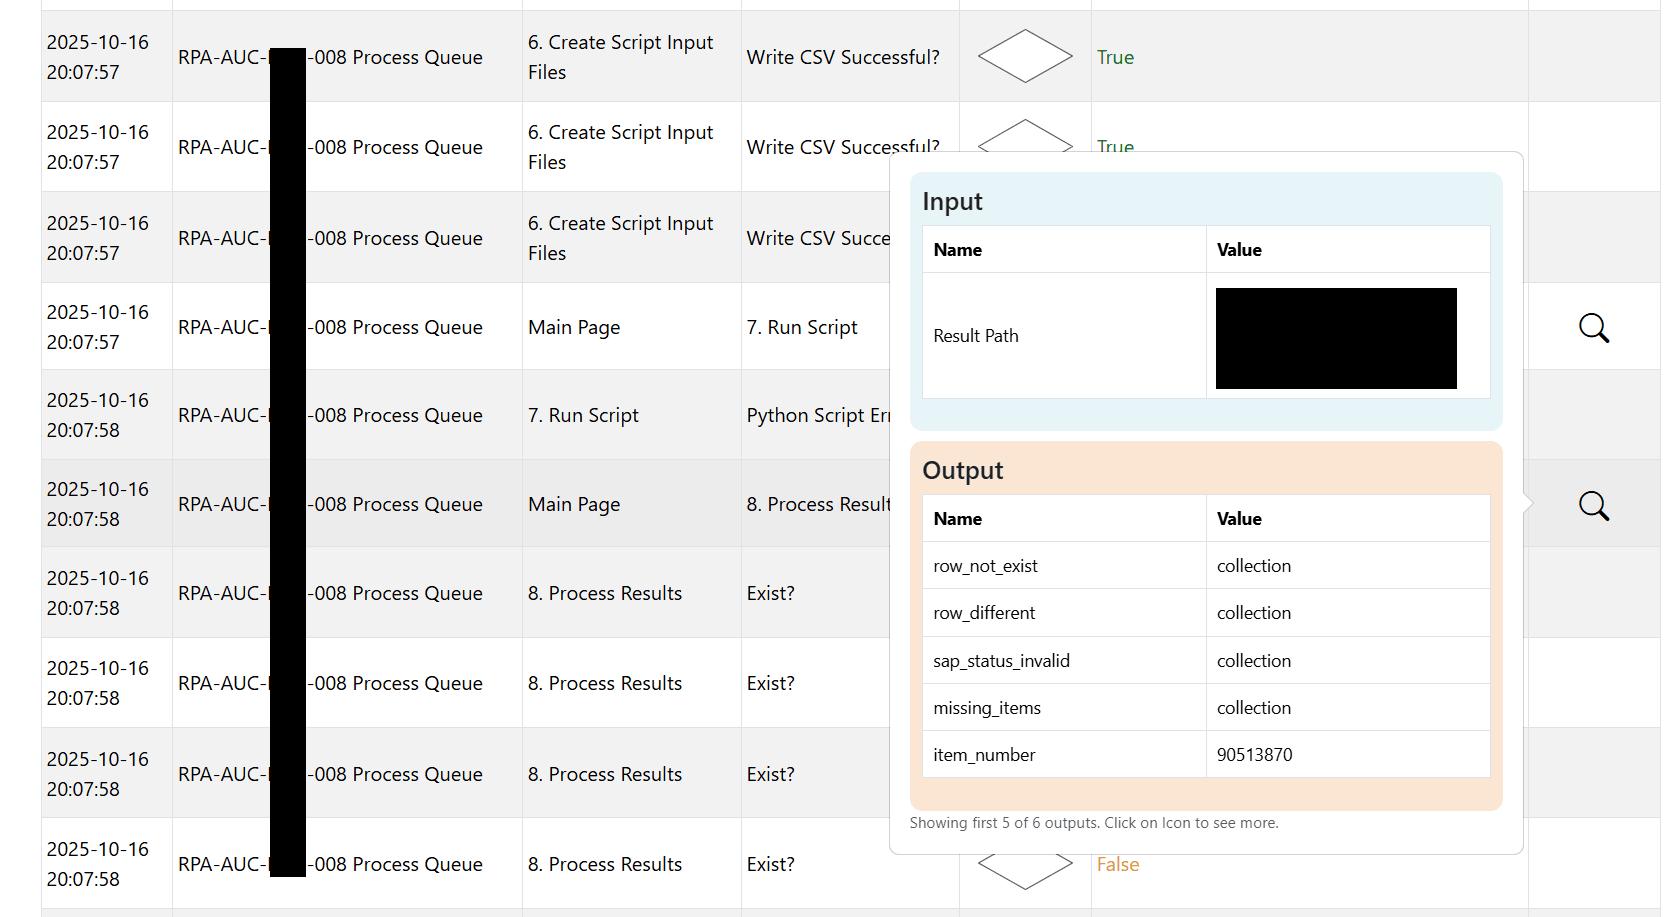Screen dimensions: 1672x917
Task: Click the redacted Result Path value
Action: 1335,338
